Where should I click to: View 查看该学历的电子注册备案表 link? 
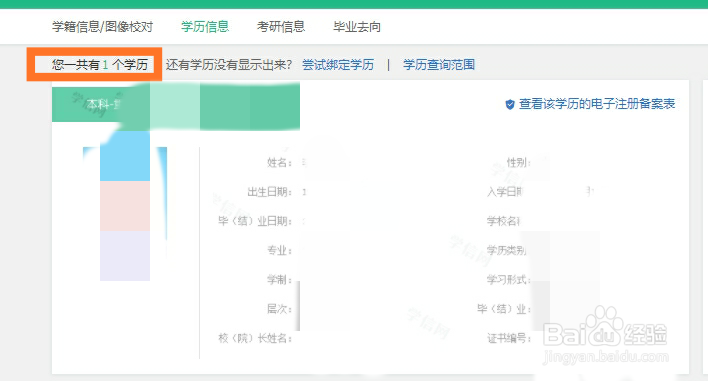point(597,104)
